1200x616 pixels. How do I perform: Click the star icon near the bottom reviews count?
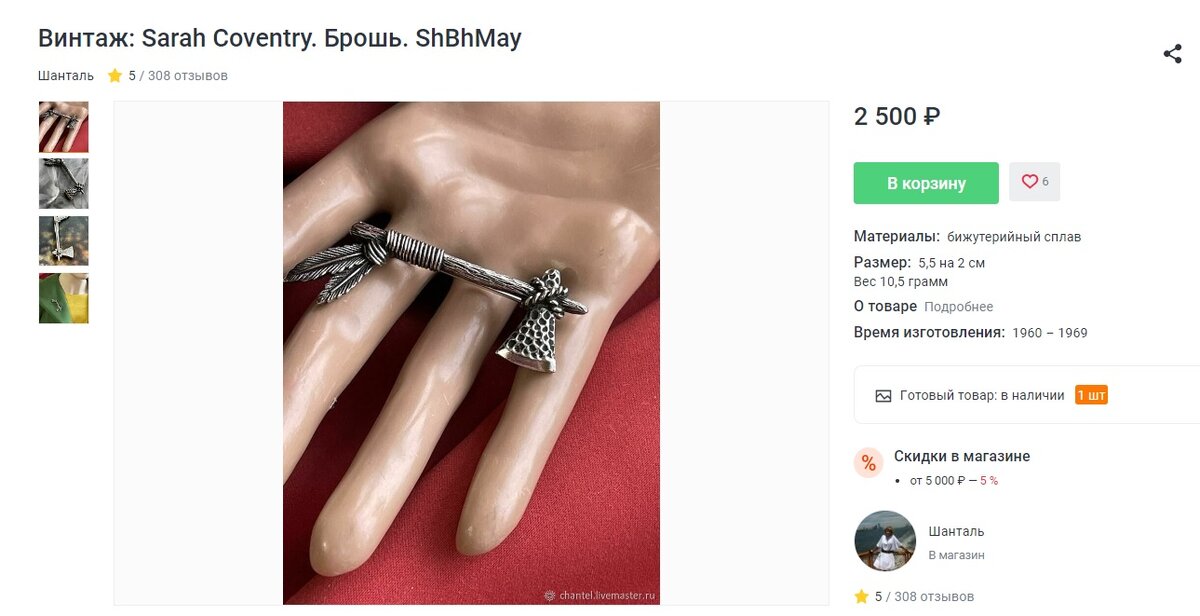860,595
